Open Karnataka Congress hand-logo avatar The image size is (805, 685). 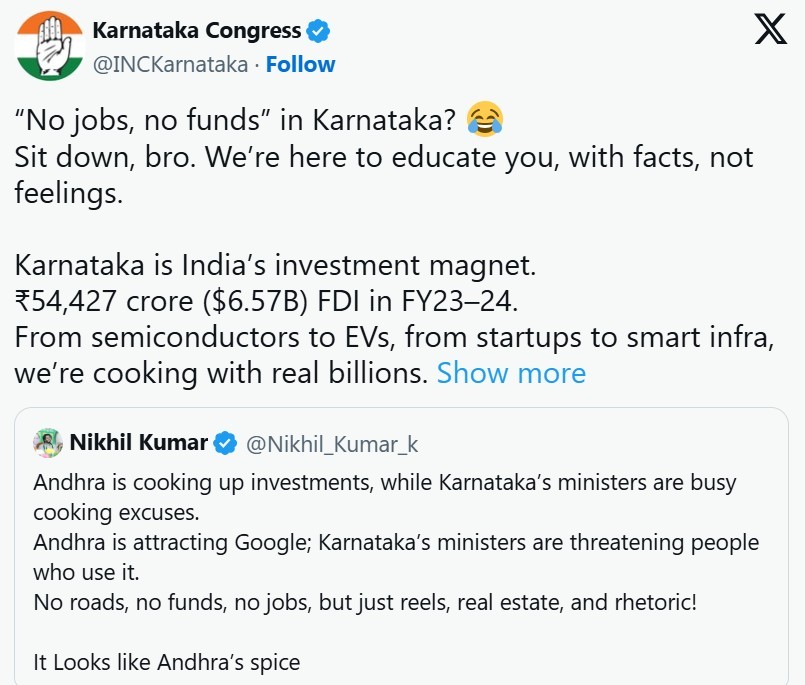click(48, 47)
